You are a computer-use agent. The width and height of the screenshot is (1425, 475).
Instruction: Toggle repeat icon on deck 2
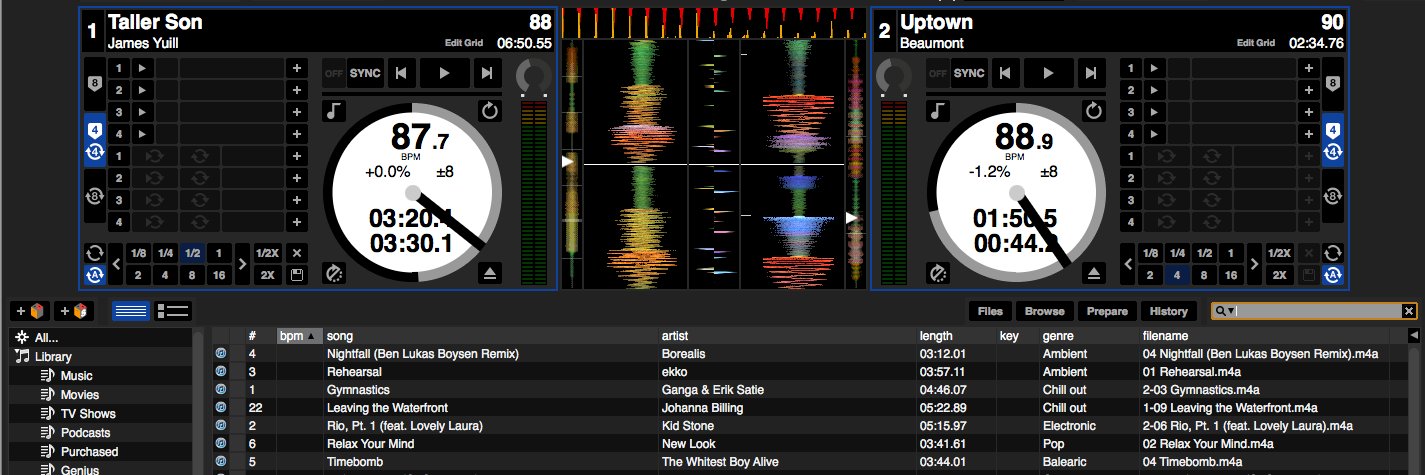coord(1093,110)
